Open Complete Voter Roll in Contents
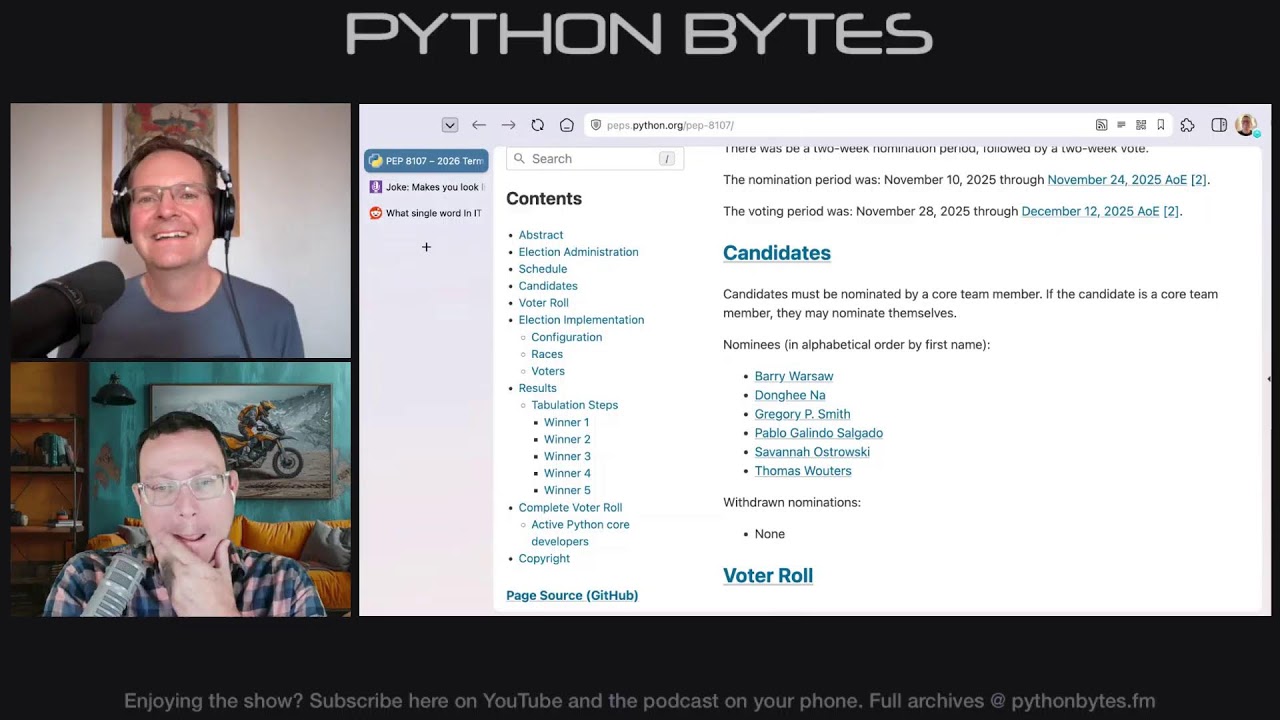The height and width of the screenshot is (720, 1280). pos(570,507)
